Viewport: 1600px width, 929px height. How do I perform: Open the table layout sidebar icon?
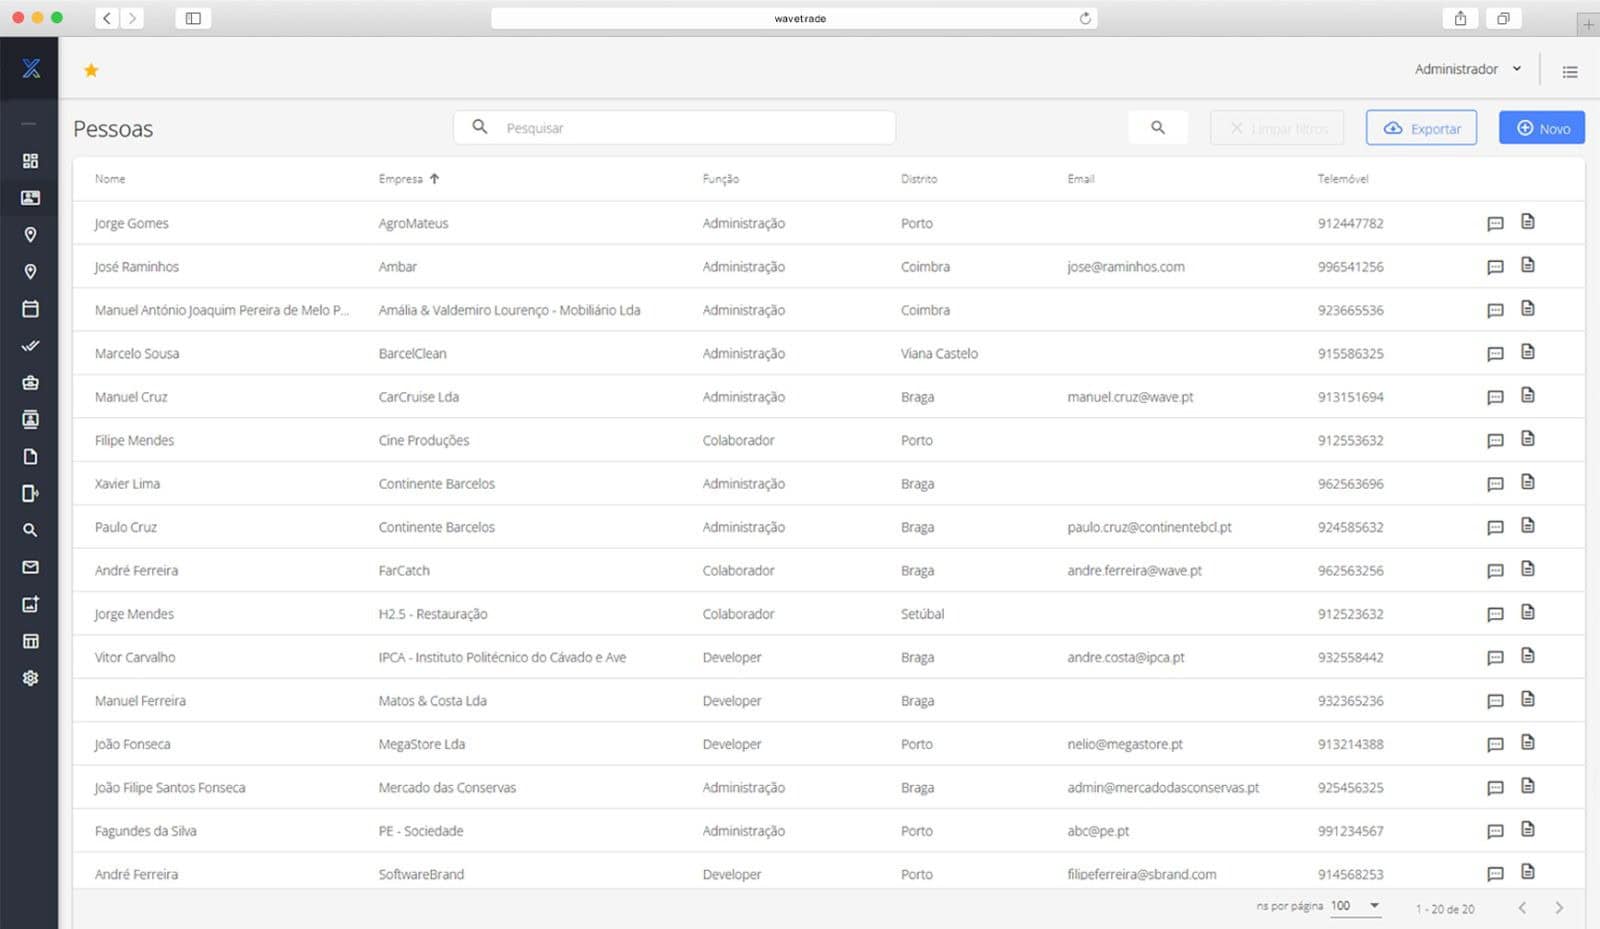pyautogui.click(x=30, y=641)
